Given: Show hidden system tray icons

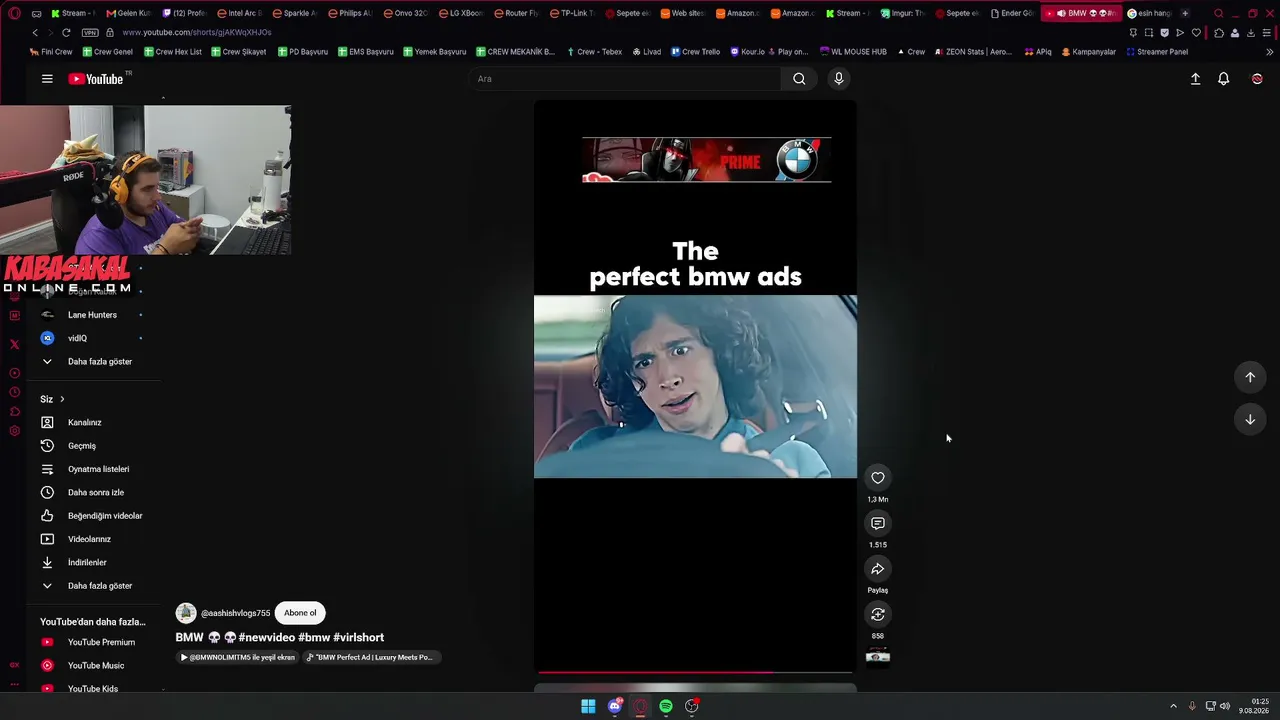Looking at the screenshot, I should 1173,706.
